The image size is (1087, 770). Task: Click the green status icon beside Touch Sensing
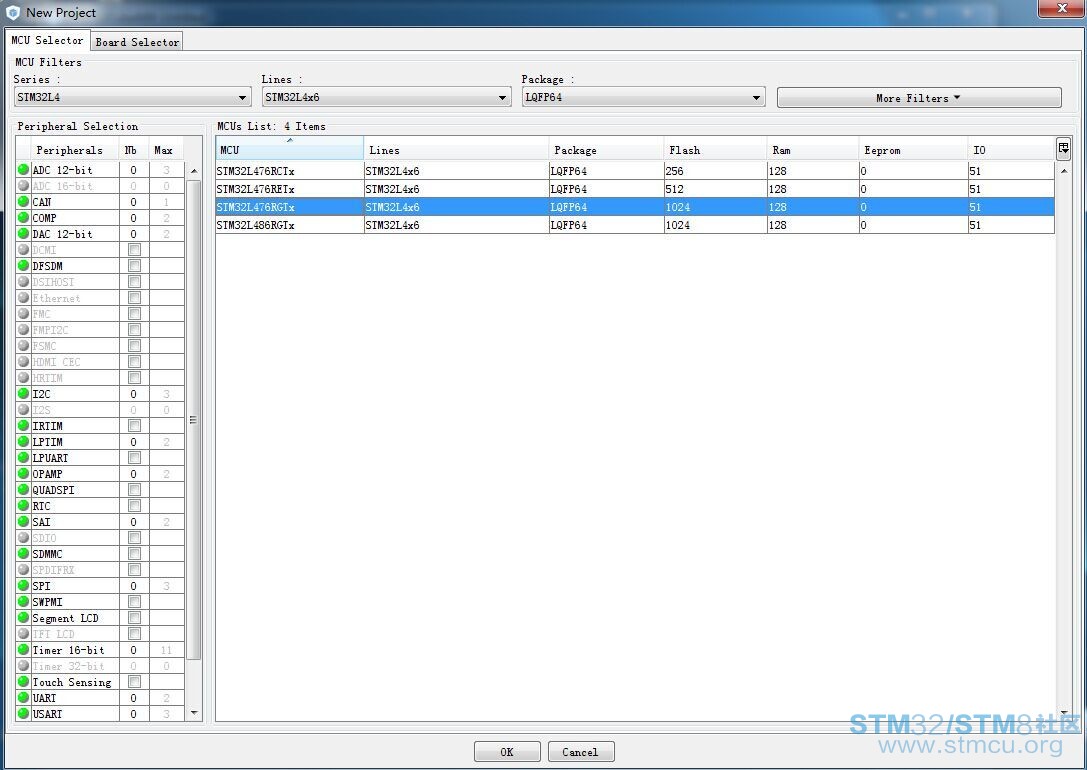tap(24, 681)
